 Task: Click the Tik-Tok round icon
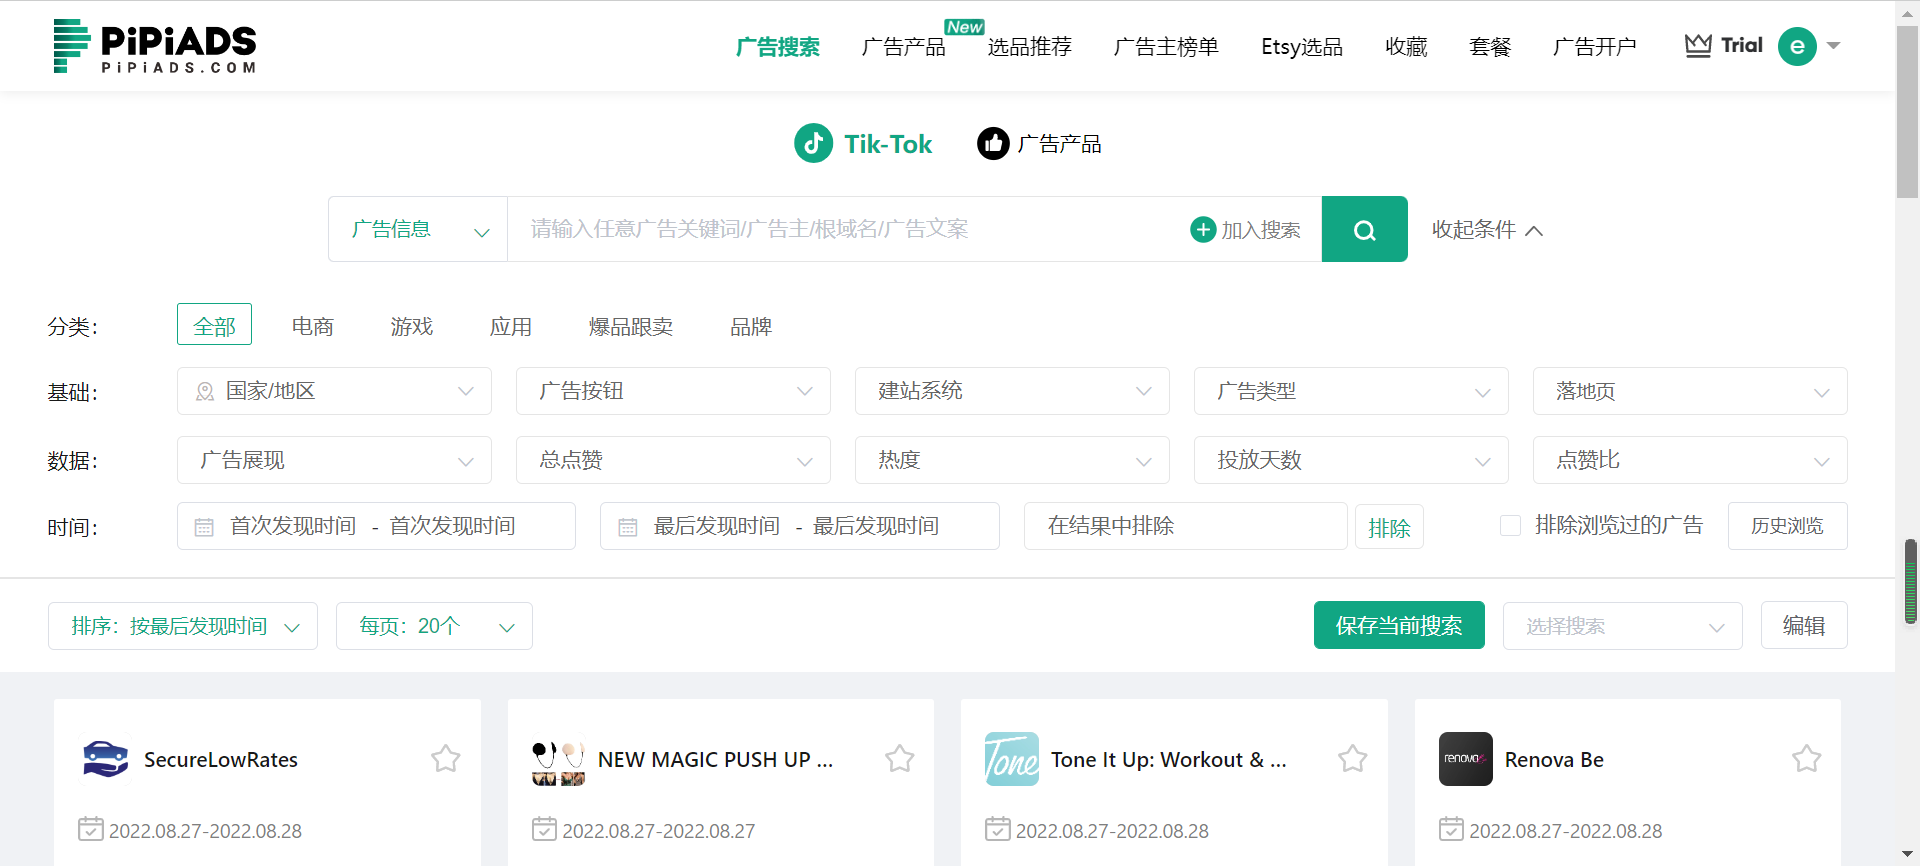coord(813,144)
